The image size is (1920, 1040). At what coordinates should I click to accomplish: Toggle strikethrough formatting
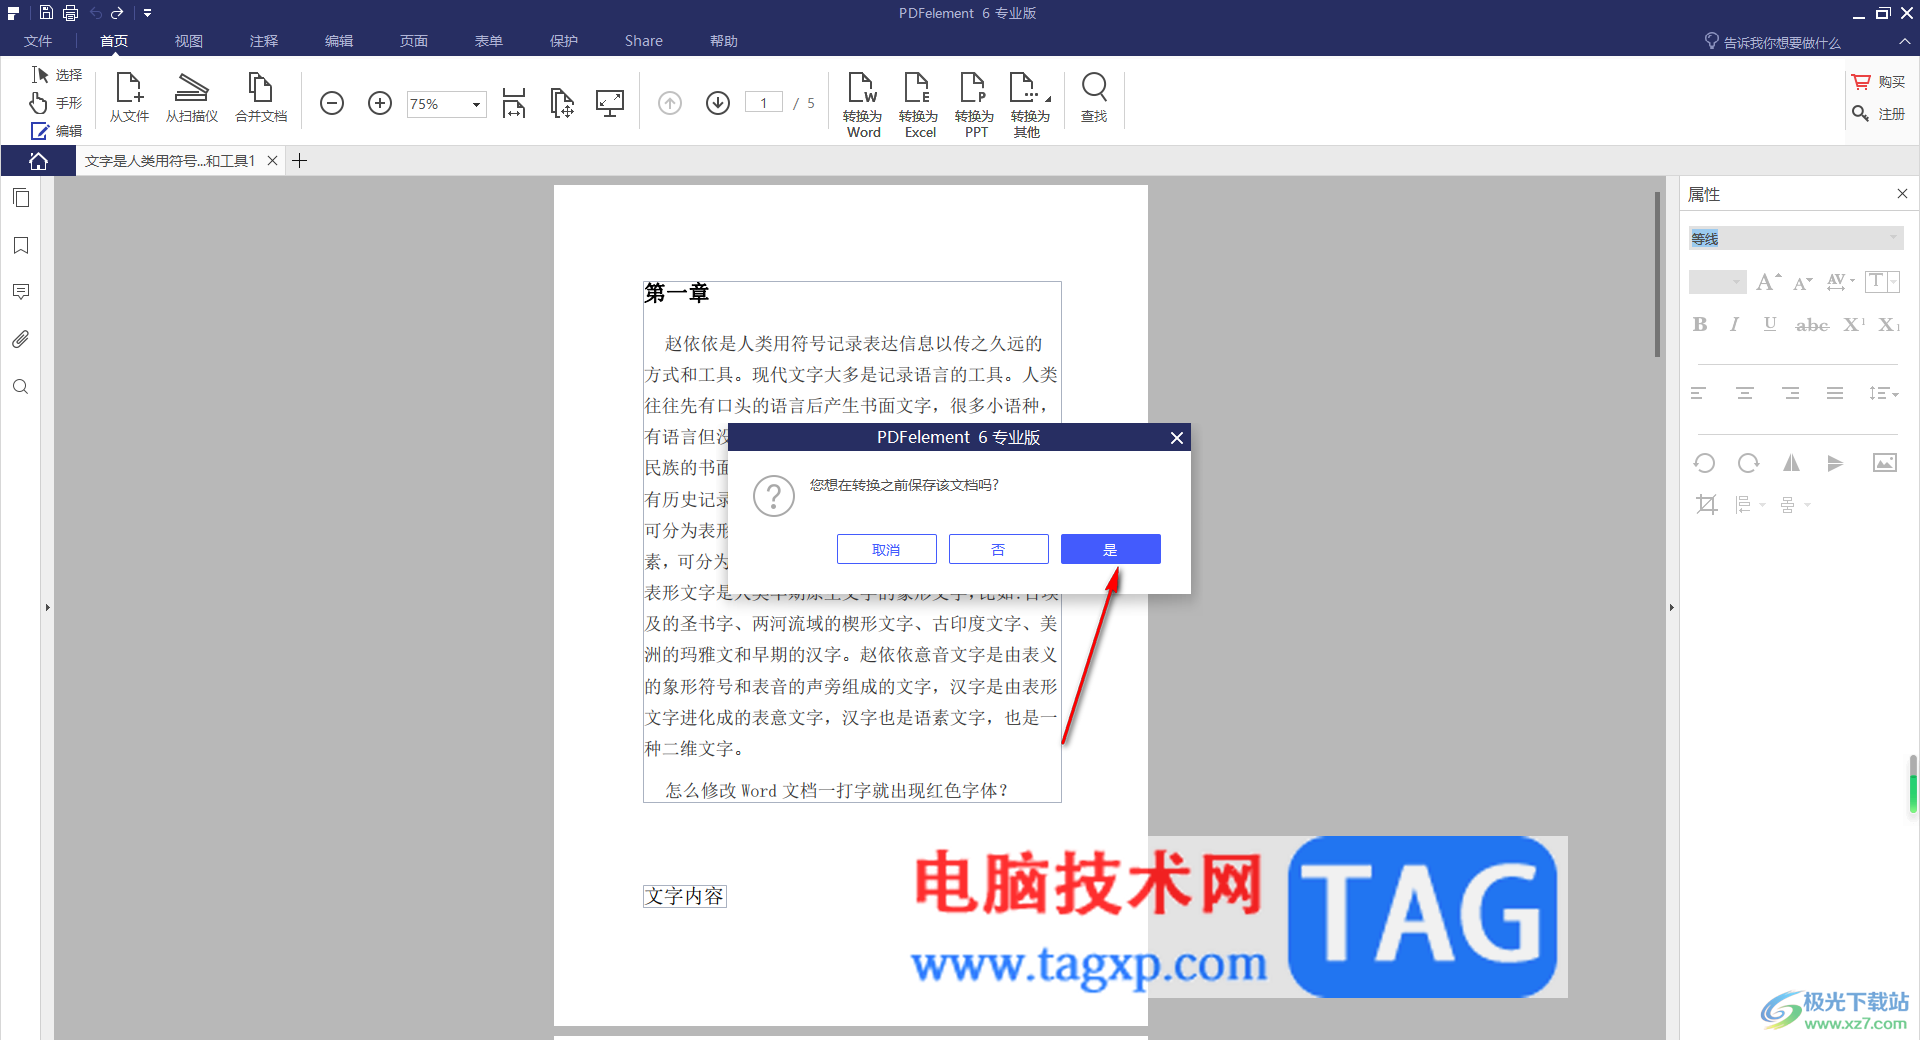point(1812,325)
